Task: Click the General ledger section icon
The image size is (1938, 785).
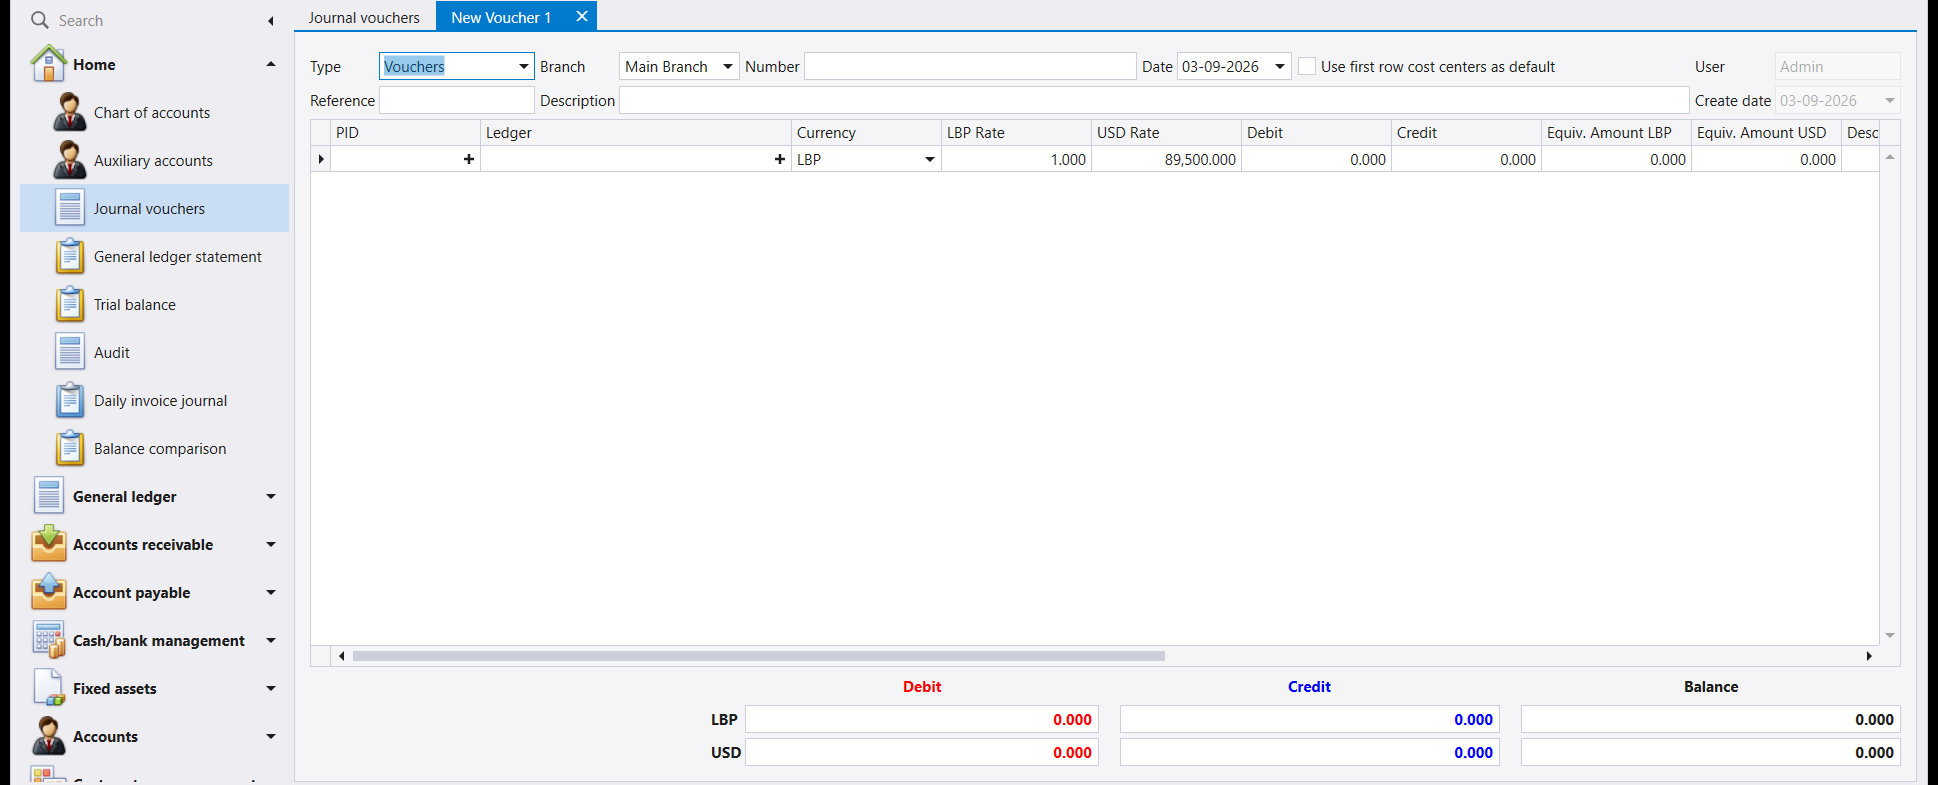Action: tap(48, 496)
